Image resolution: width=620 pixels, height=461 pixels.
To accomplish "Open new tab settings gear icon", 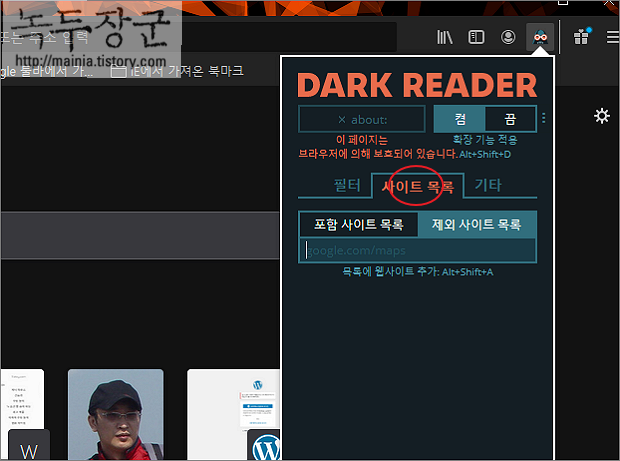I will 602,116.
